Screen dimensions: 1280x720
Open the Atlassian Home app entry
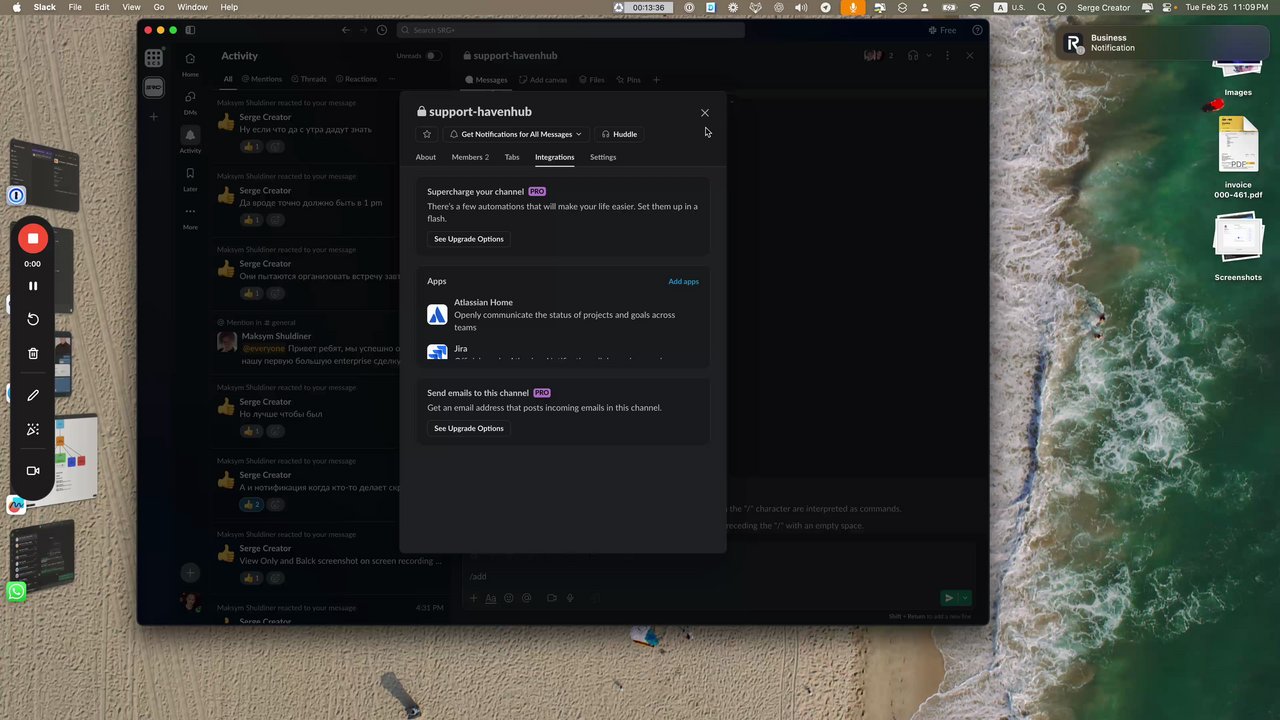(x=563, y=314)
